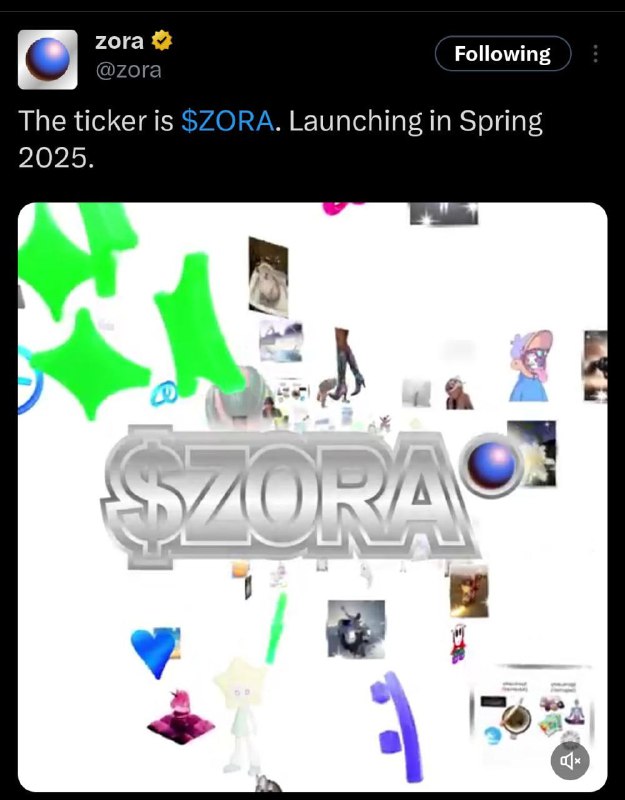This screenshot has width=625, height=800.
Task: Click the large green sparkle shape
Action: click(x=91, y=364)
